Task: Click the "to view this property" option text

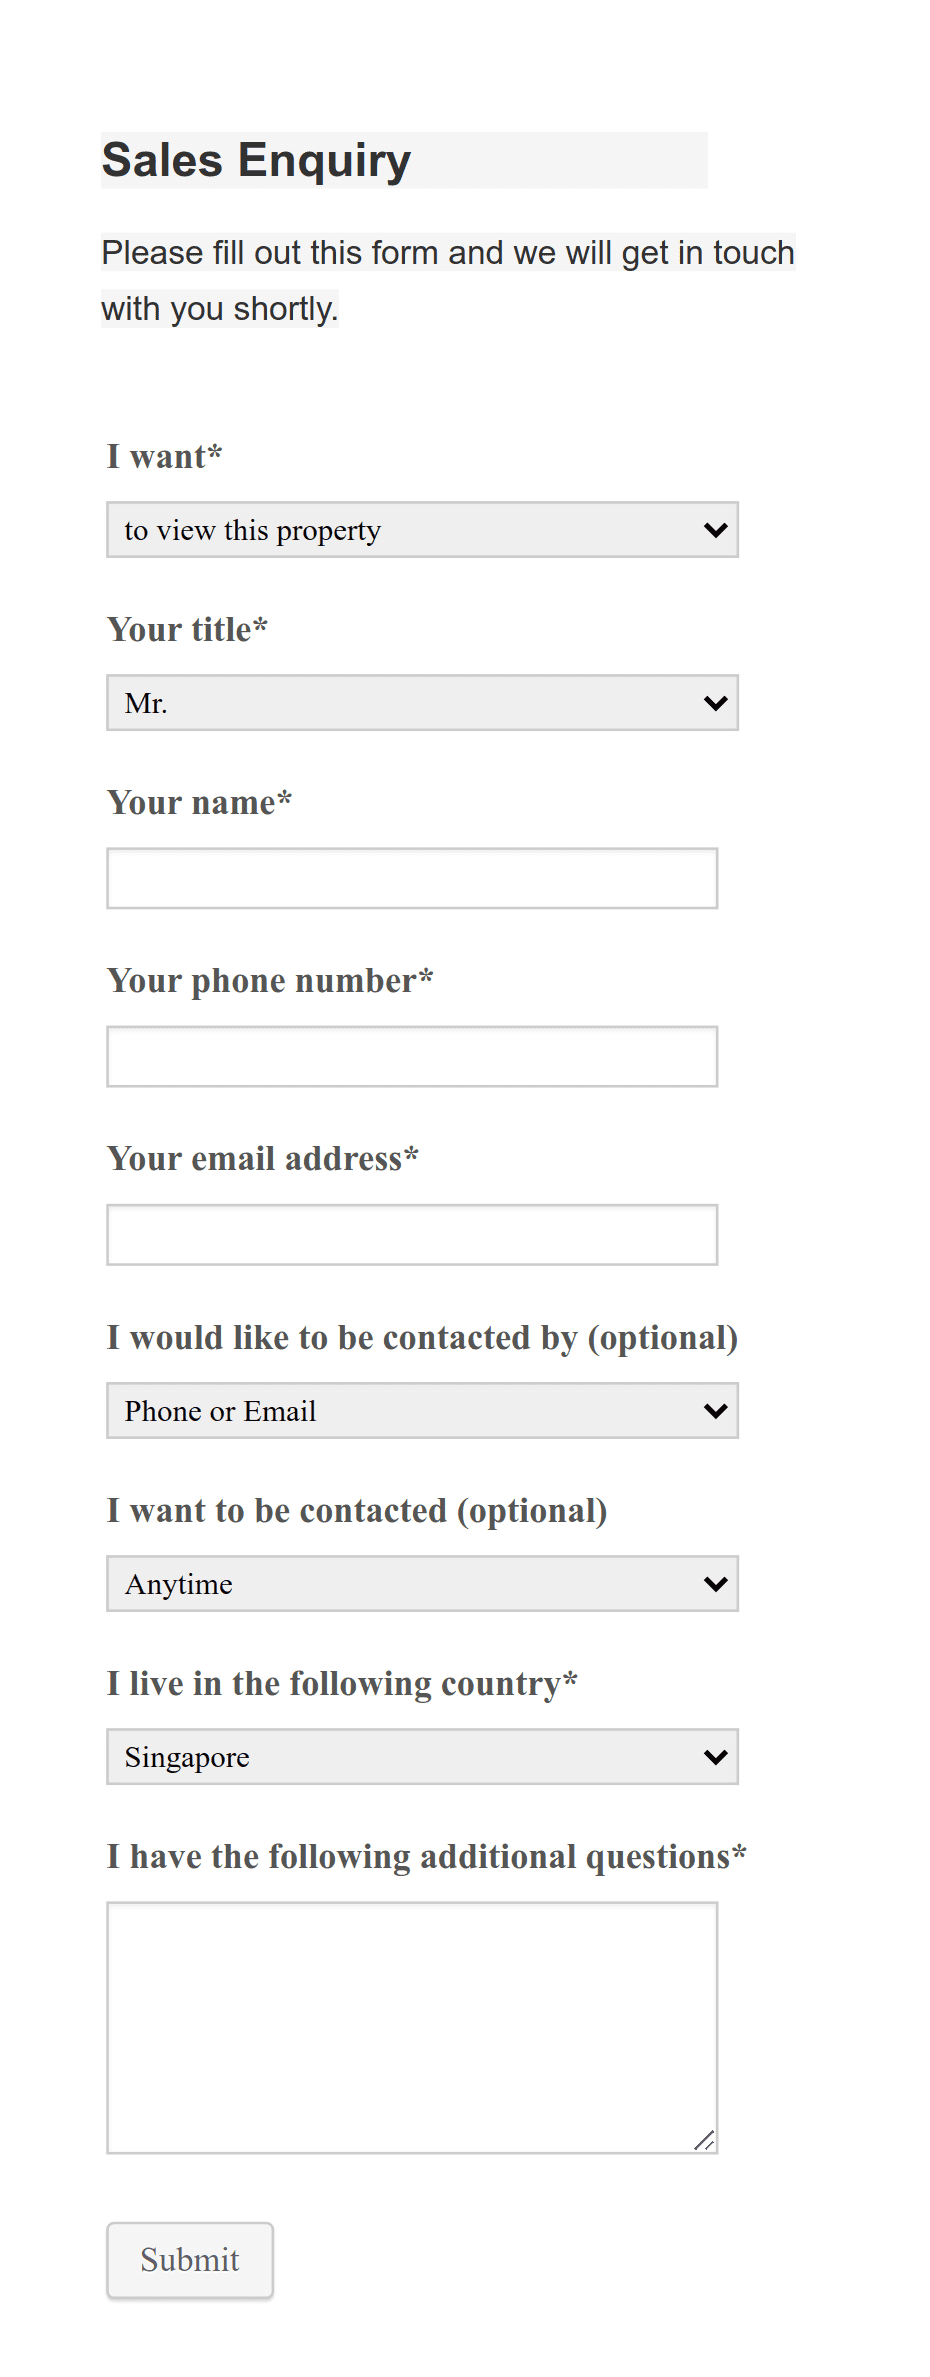Action: (x=252, y=530)
